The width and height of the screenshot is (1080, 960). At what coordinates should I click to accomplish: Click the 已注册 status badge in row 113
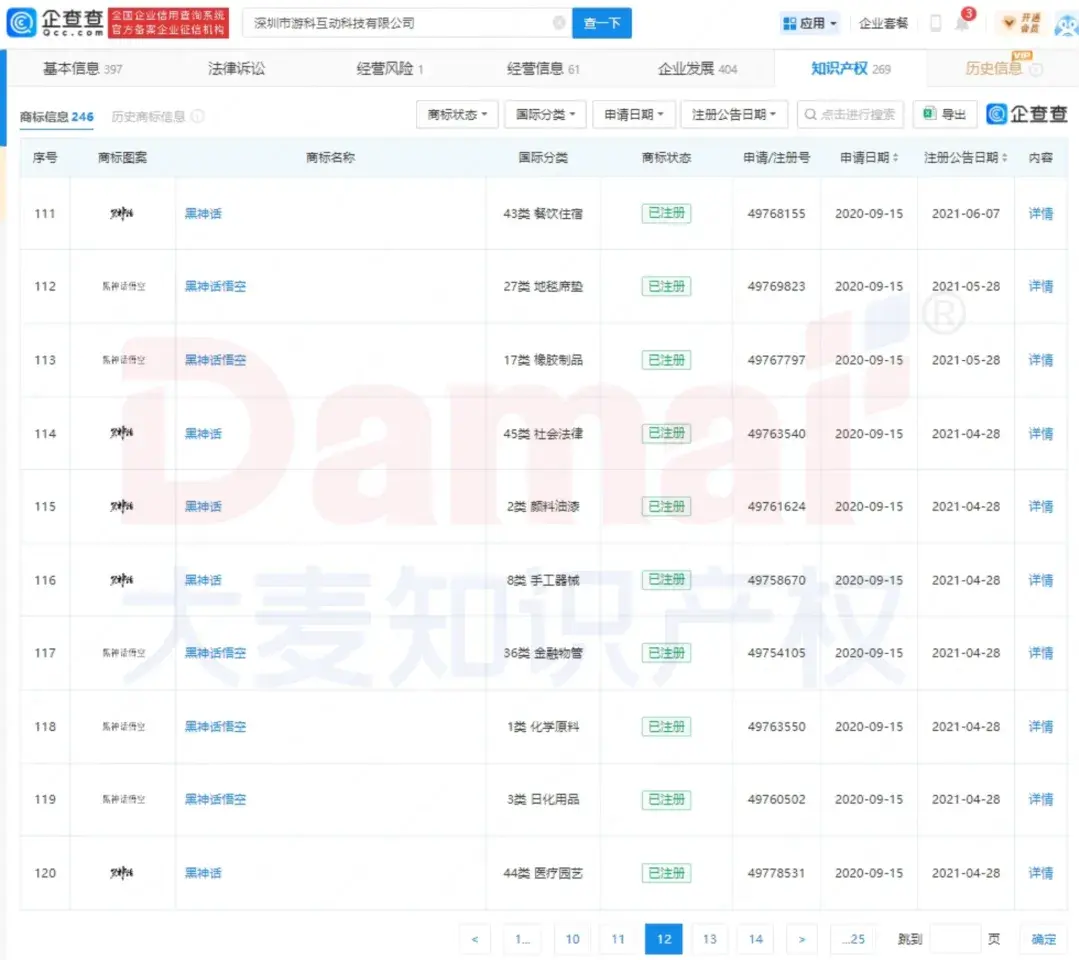tap(666, 360)
